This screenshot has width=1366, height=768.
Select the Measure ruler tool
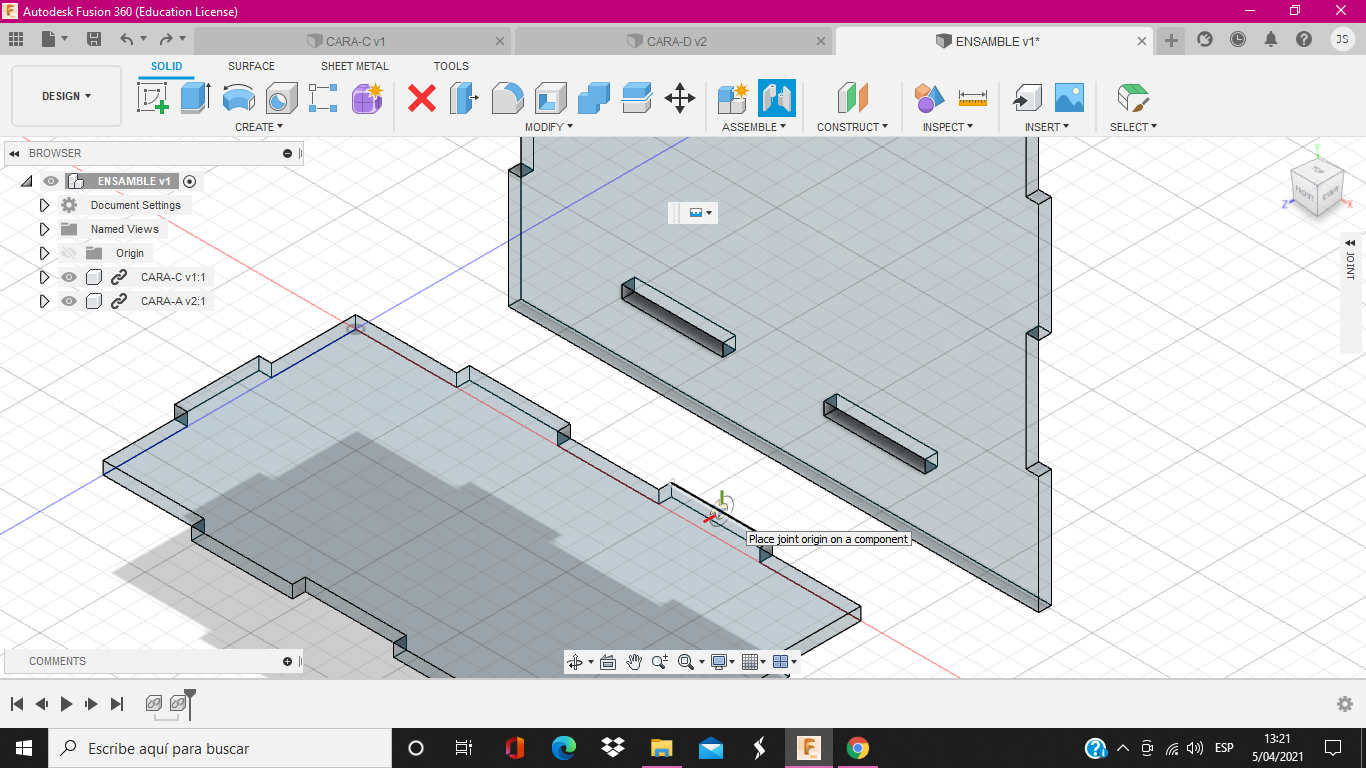[972, 98]
